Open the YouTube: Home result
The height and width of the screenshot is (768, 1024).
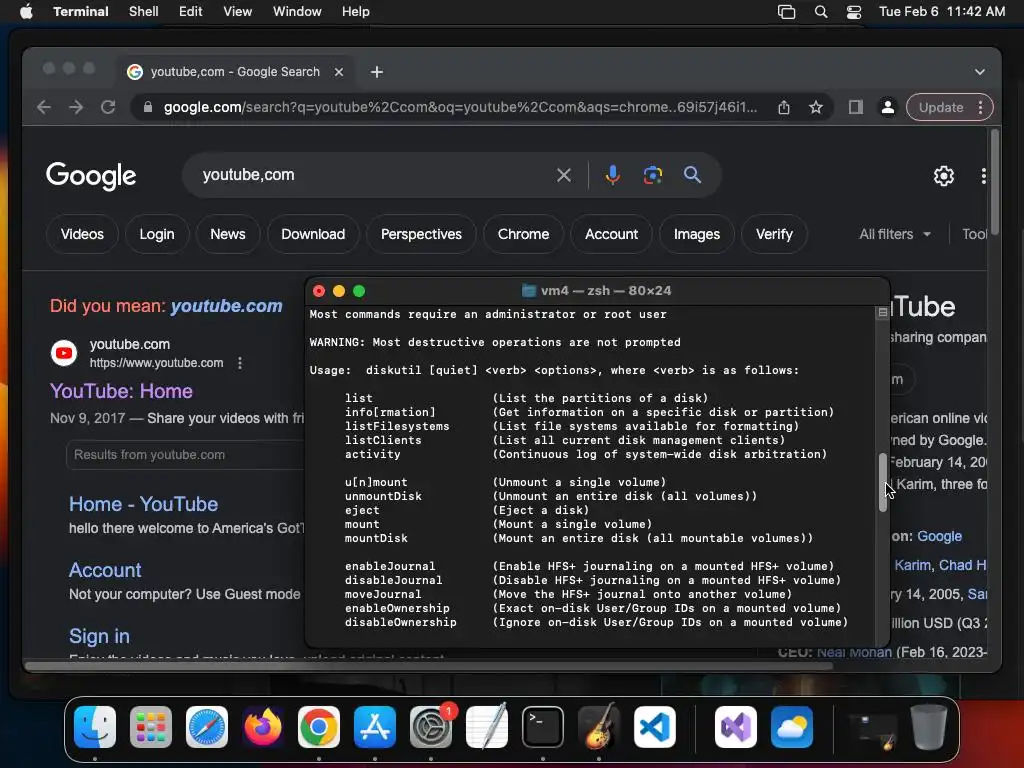(121, 391)
